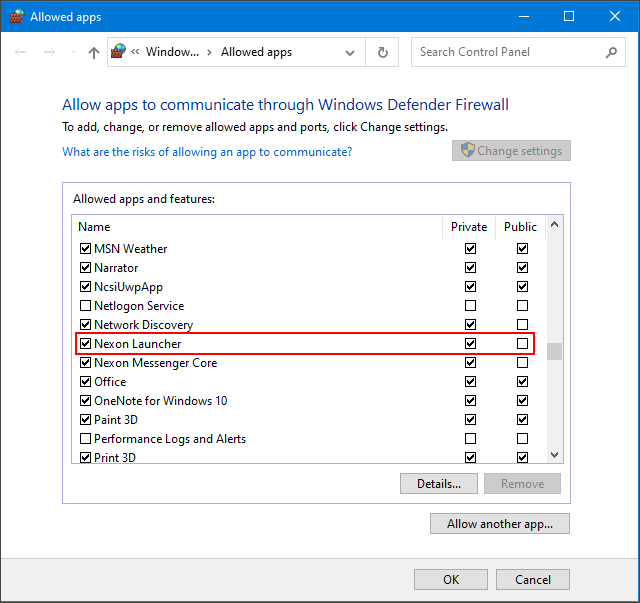Image resolution: width=640 pixels, height=603 pixels.
Task: Toggle Narrator Public checkbox
Action: tap(522, 268)
